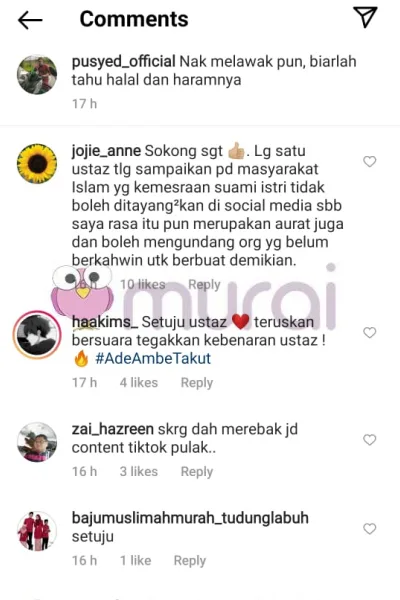Open the #AdeAmbeTakut hashtag

[153, 359]
